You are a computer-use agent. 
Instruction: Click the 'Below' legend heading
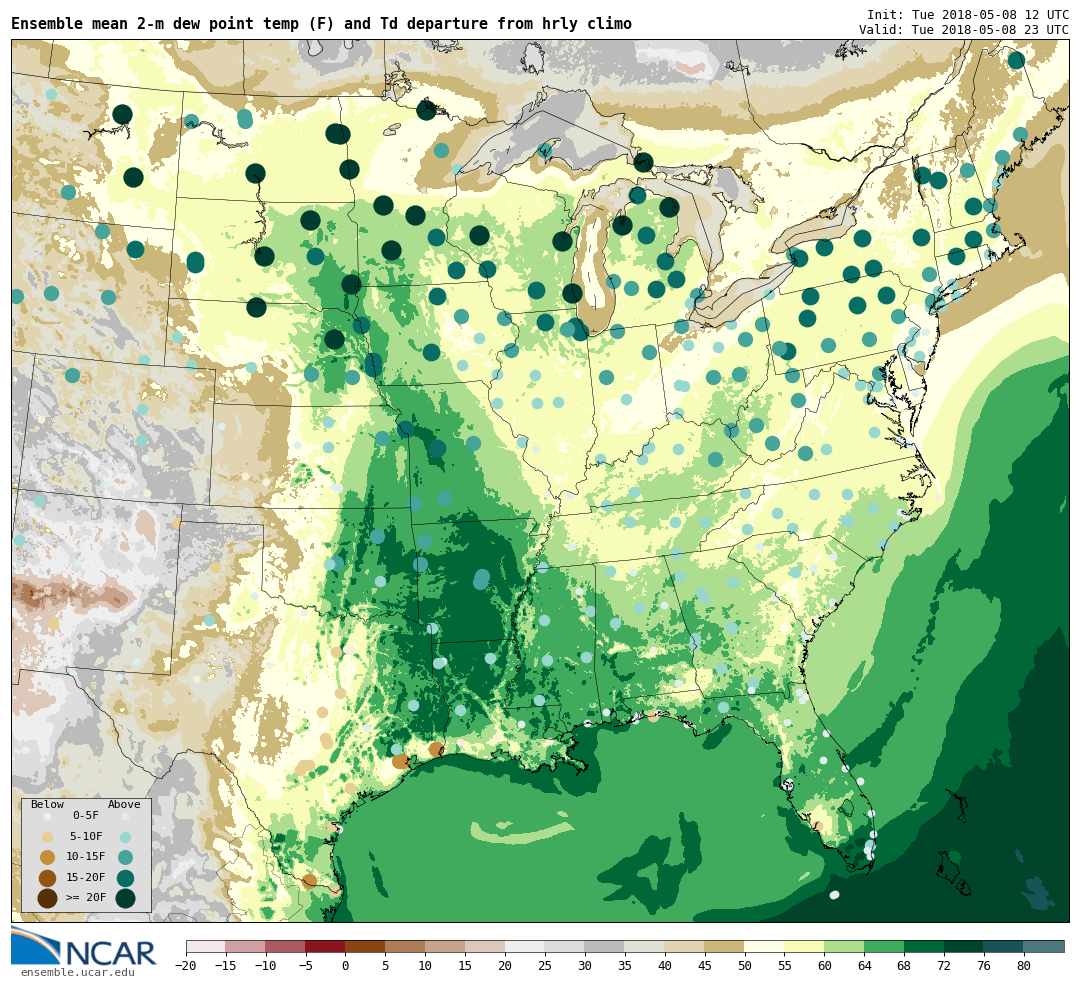48,805
